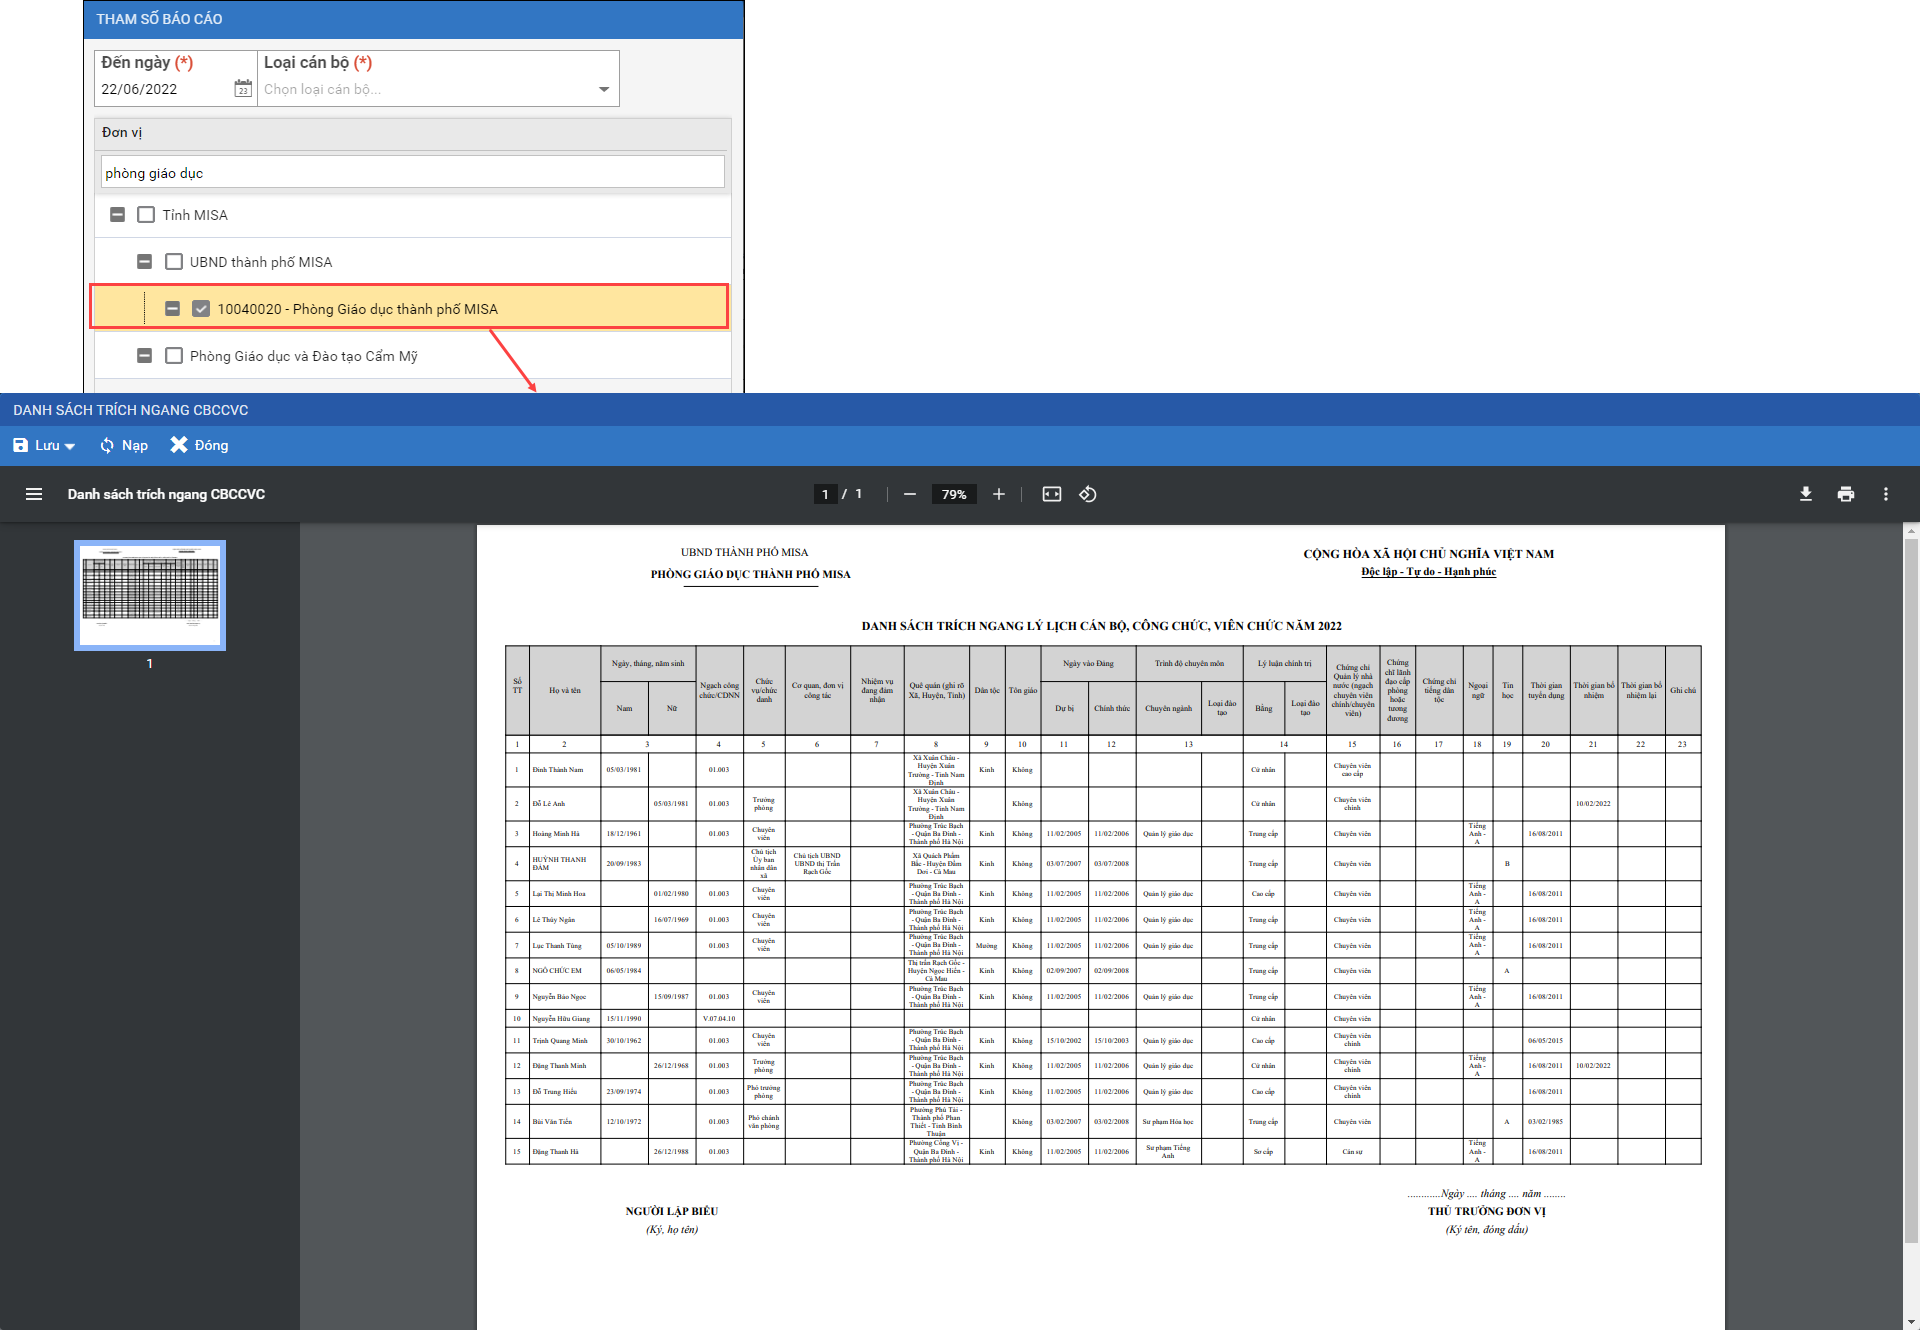
Task: Click the Đóng close button
Action: tap(199, 446)
